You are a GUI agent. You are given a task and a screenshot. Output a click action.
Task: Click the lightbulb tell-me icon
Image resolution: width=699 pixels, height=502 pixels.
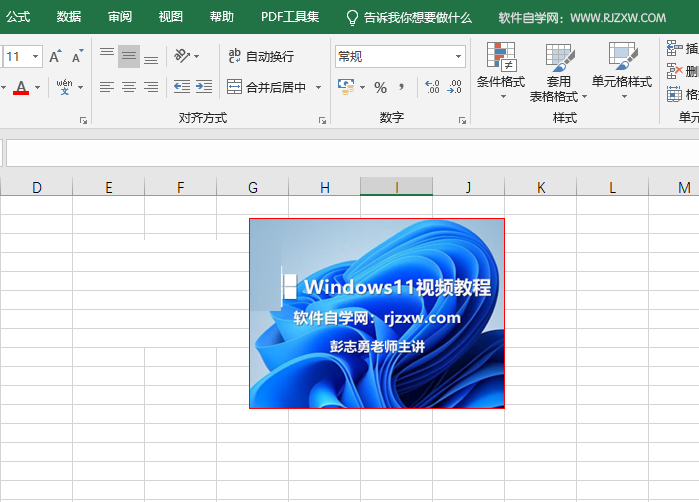coord(352,18)
